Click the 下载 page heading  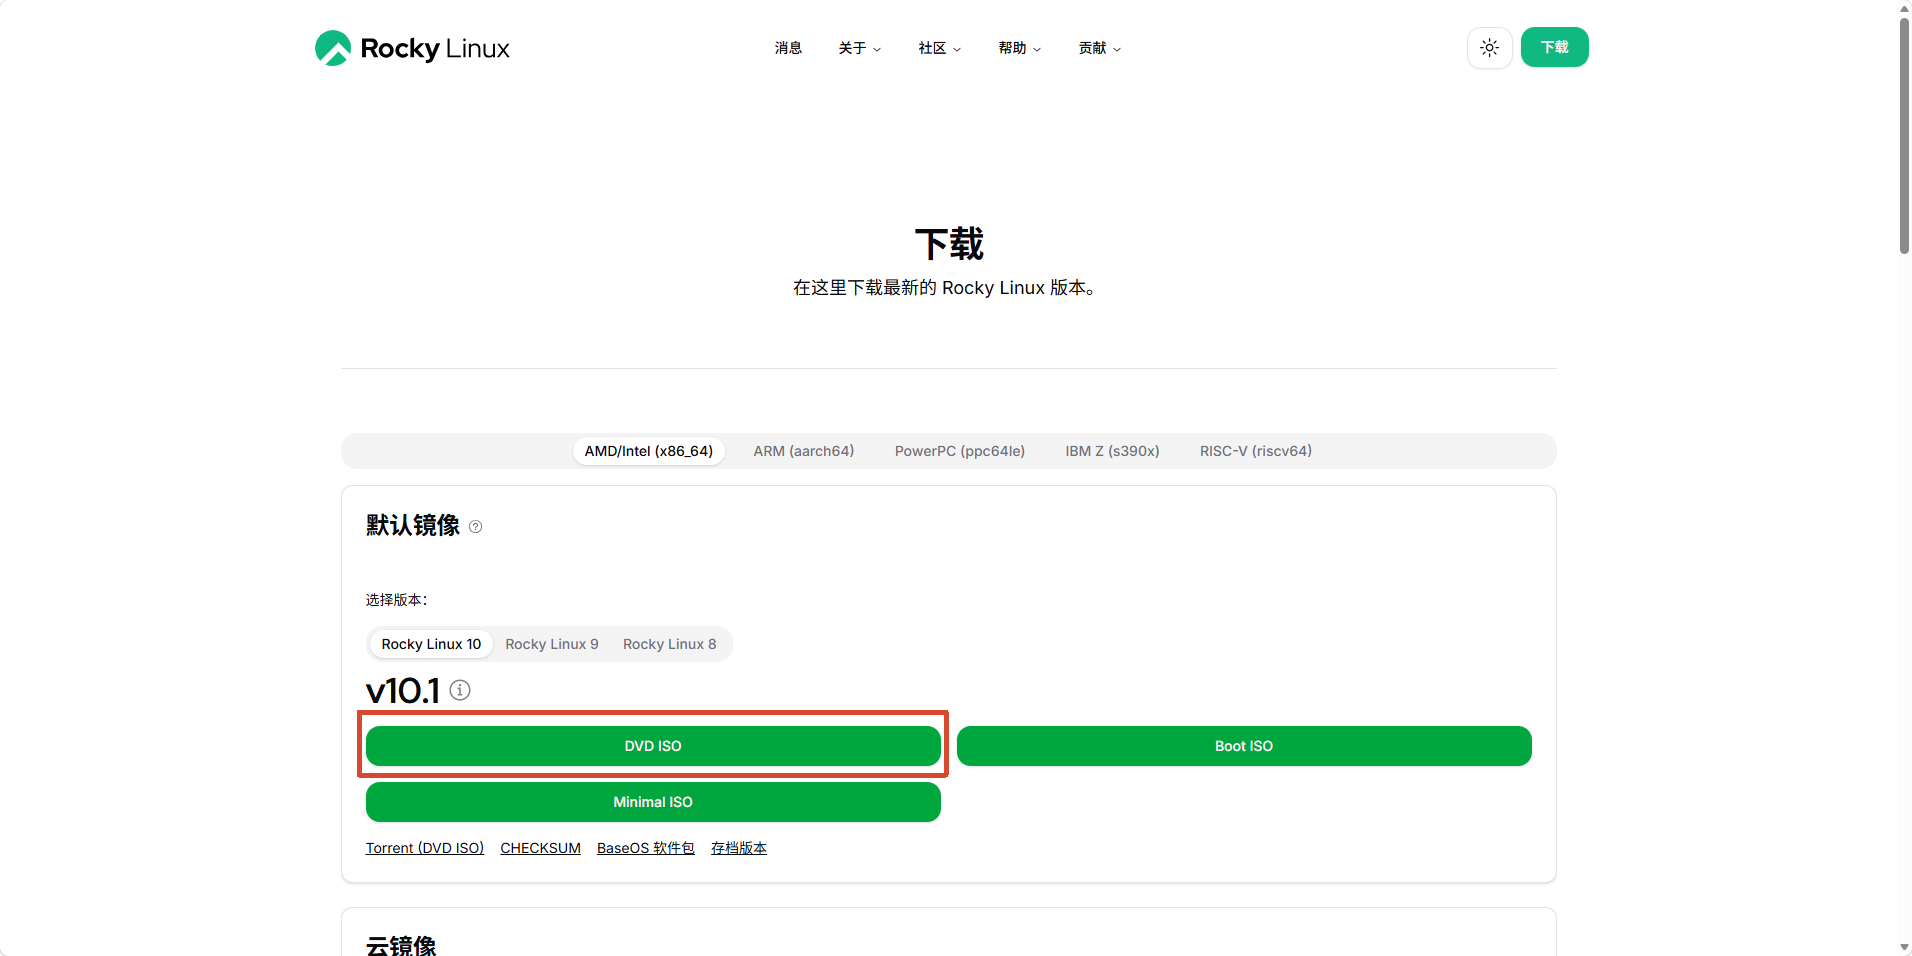point(949,244)
